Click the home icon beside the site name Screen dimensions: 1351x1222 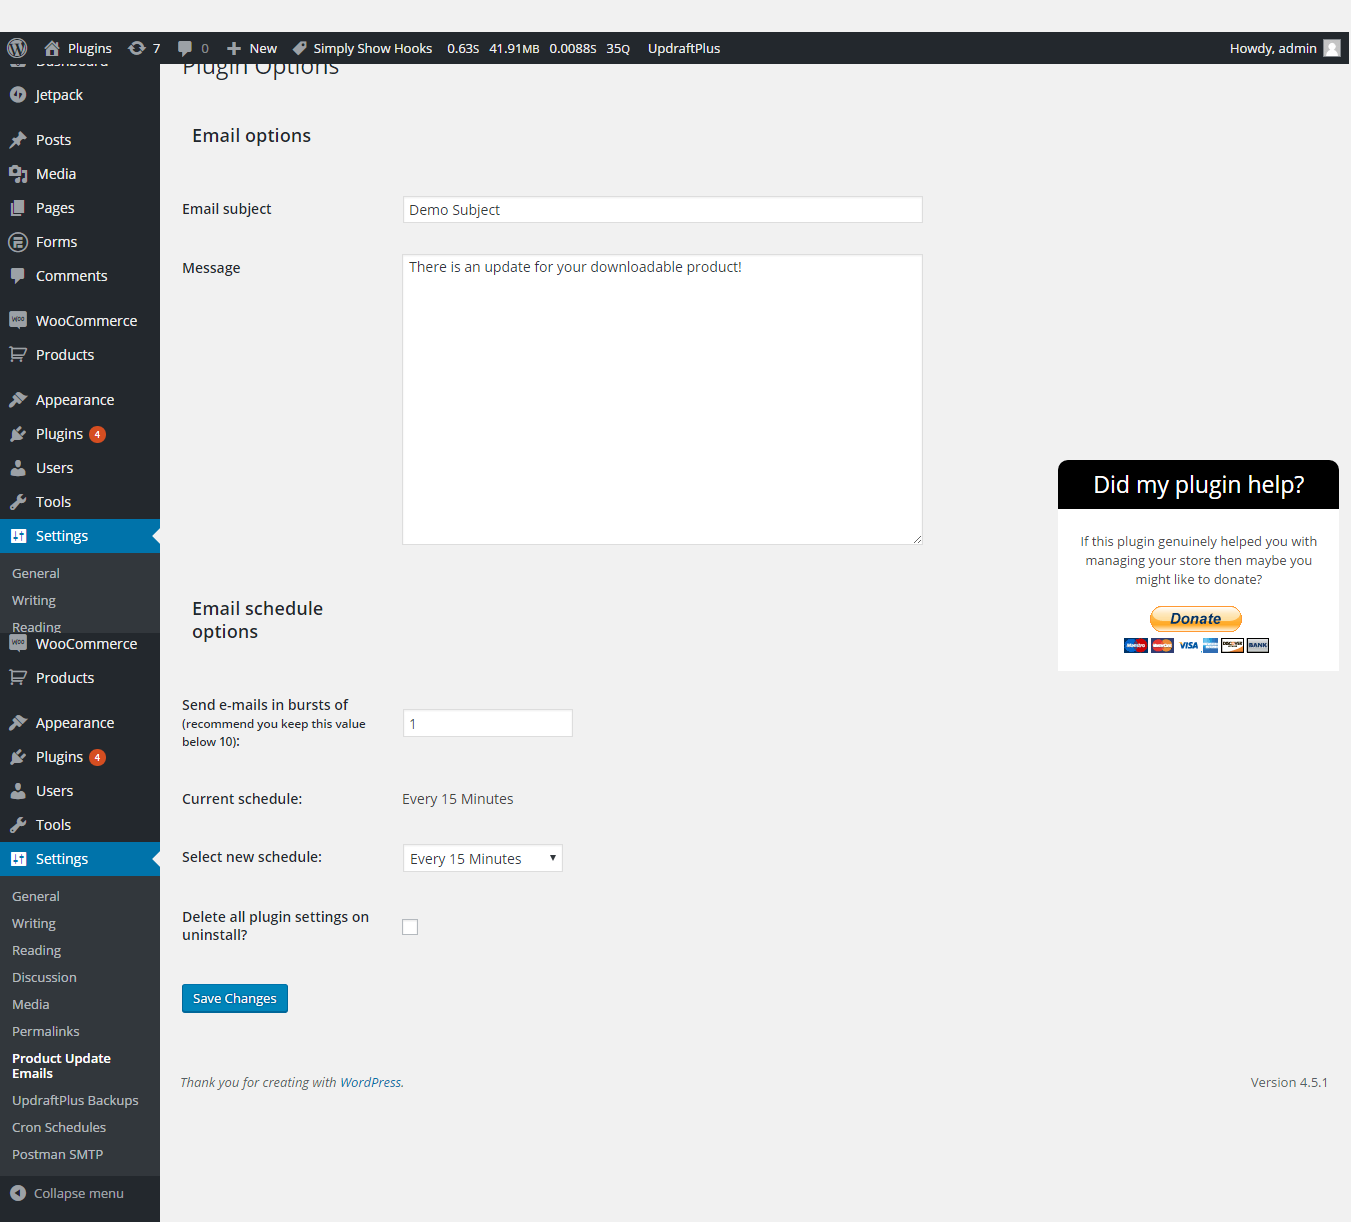point(52,48)
